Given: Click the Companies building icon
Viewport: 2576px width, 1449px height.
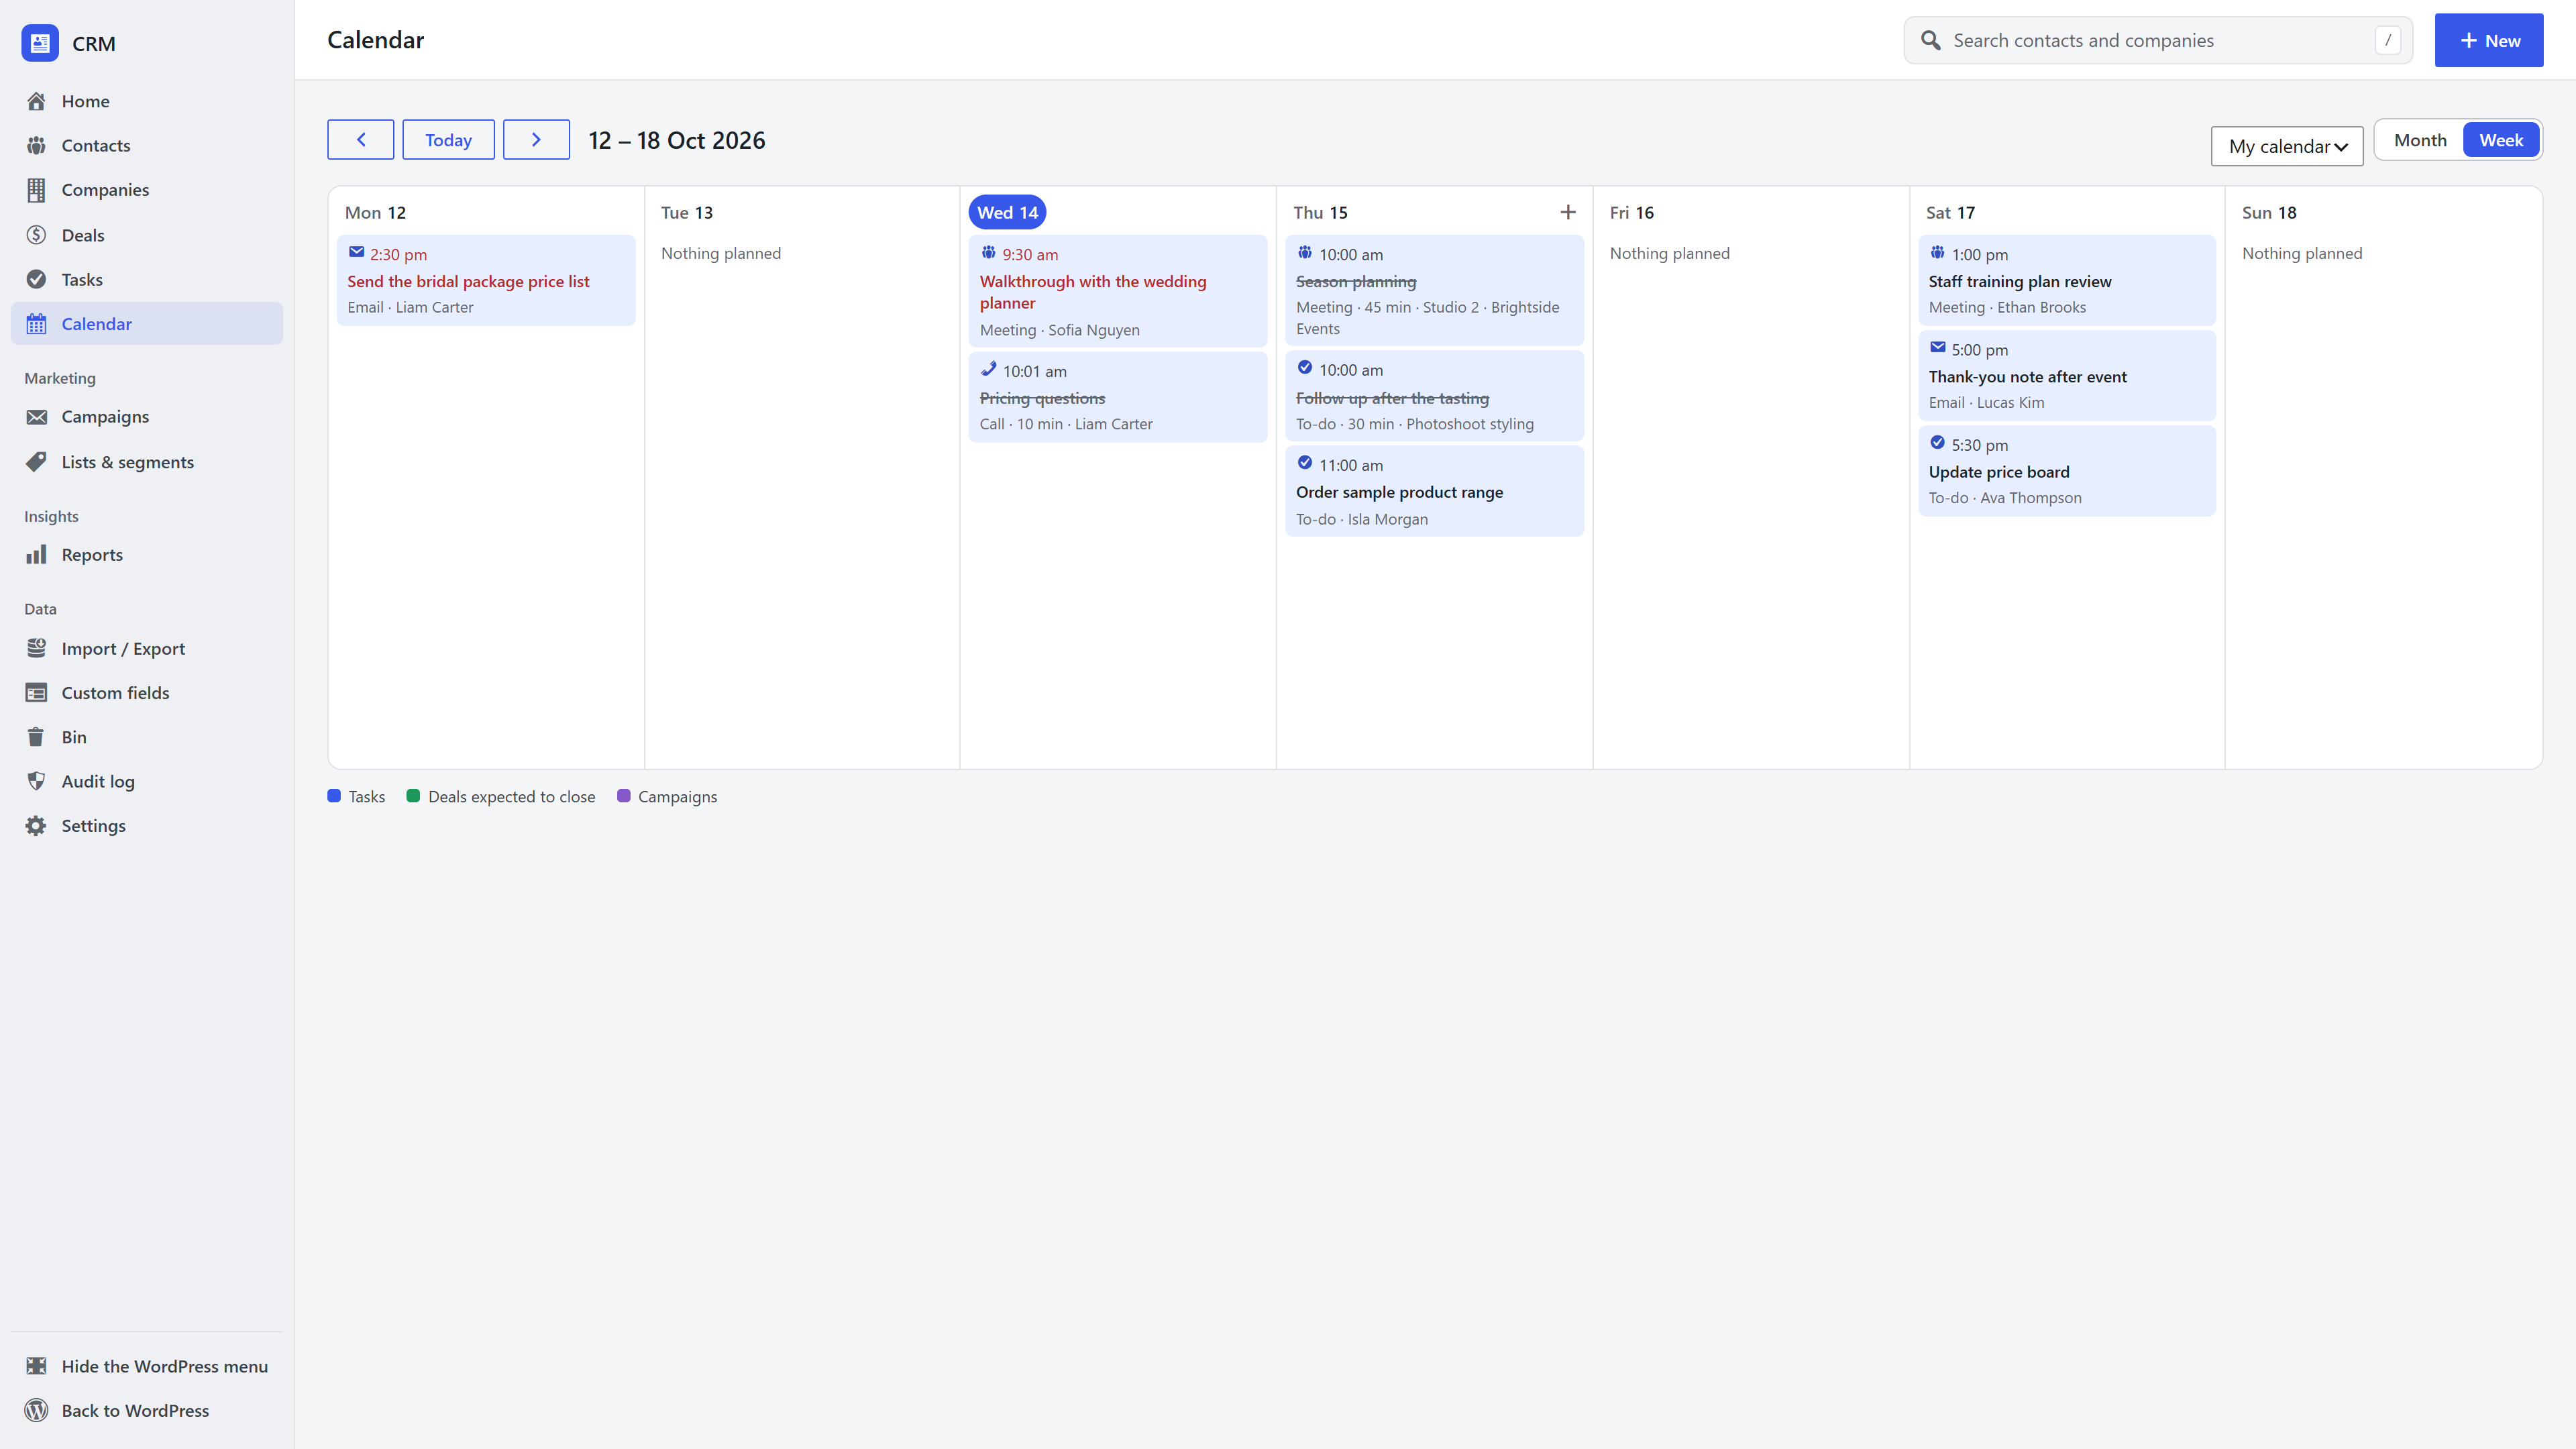Looking at the screenshot, I should (x=36, y=190).
